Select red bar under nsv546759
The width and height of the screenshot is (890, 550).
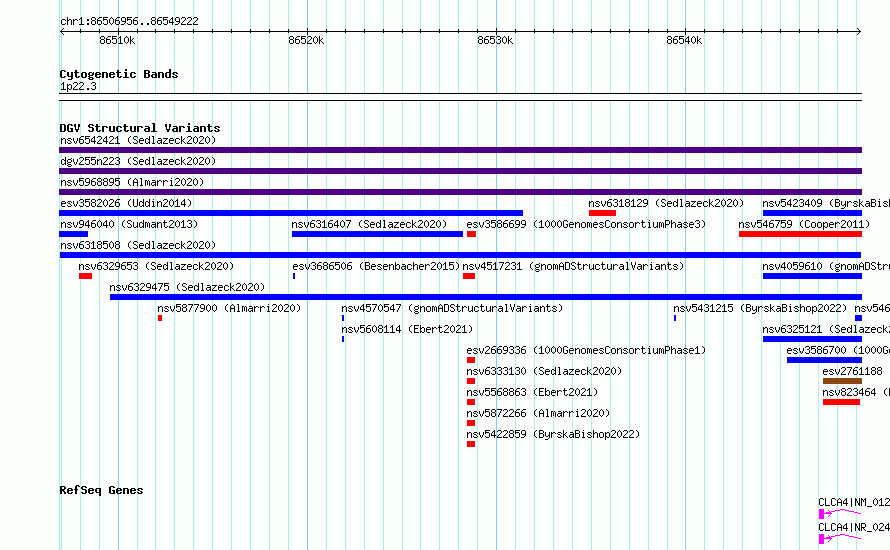click(x=800, y=234)
